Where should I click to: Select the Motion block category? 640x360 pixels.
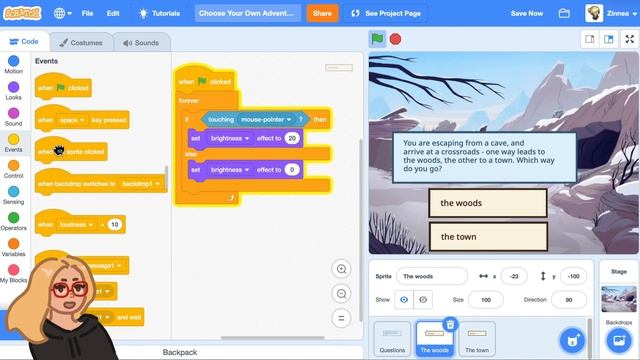pos(13,64)
